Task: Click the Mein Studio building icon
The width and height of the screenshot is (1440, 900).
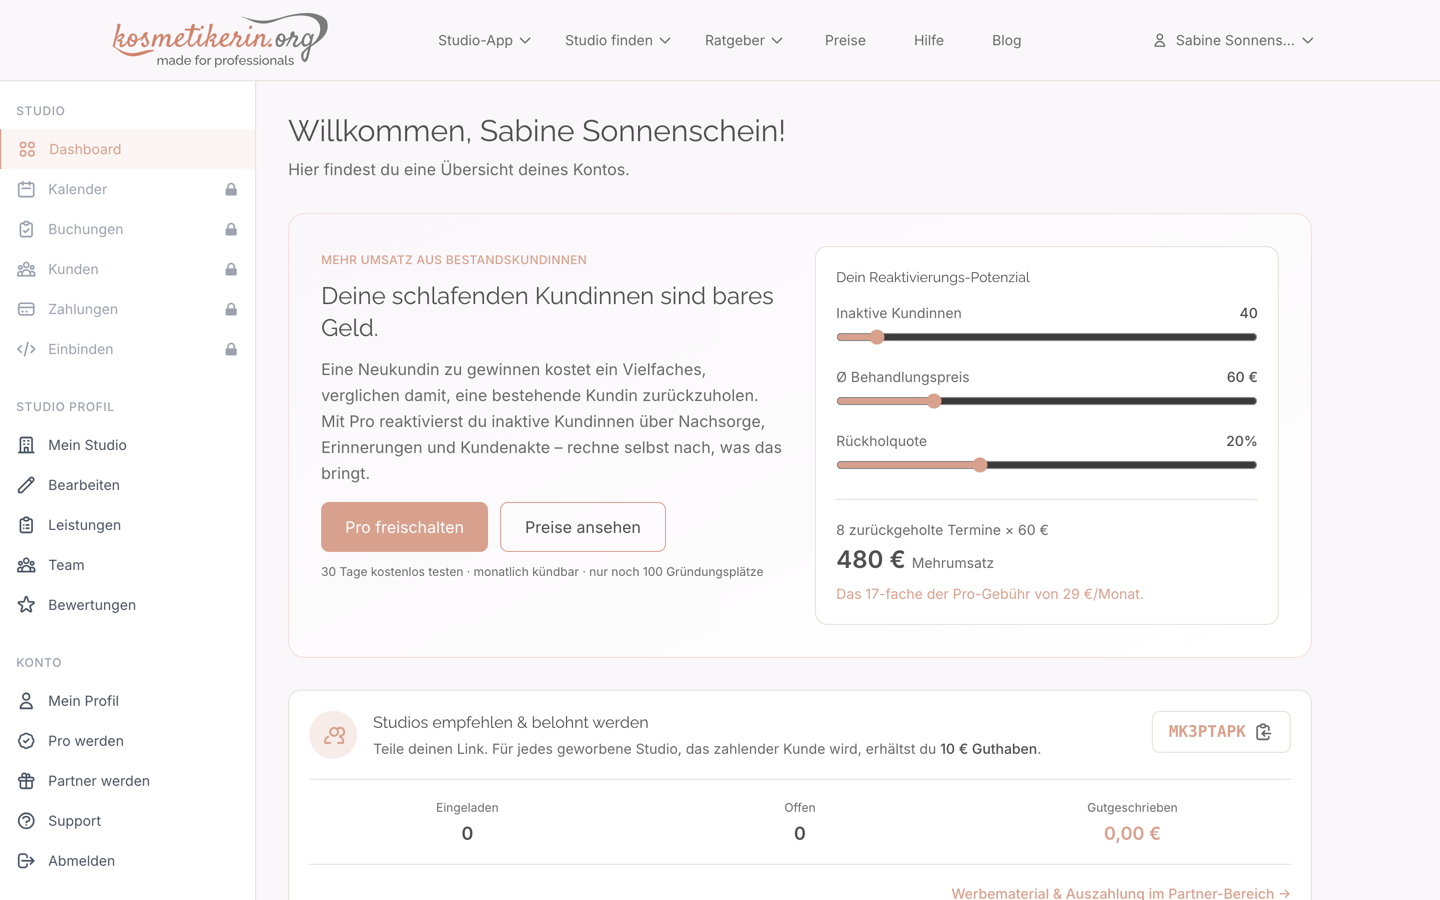Action: pos(26,445)
